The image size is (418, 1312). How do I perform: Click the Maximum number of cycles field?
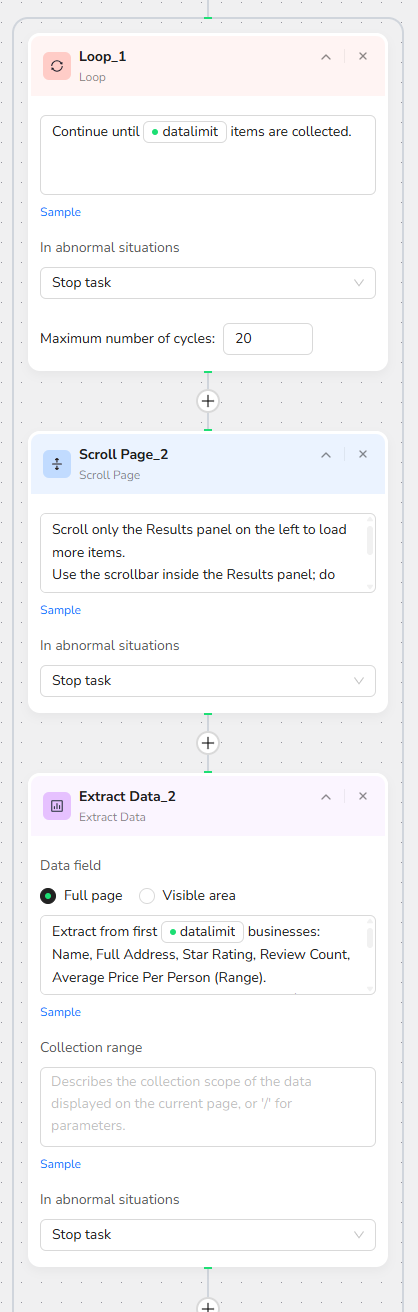pyautogui.click(x=268, y=339)
